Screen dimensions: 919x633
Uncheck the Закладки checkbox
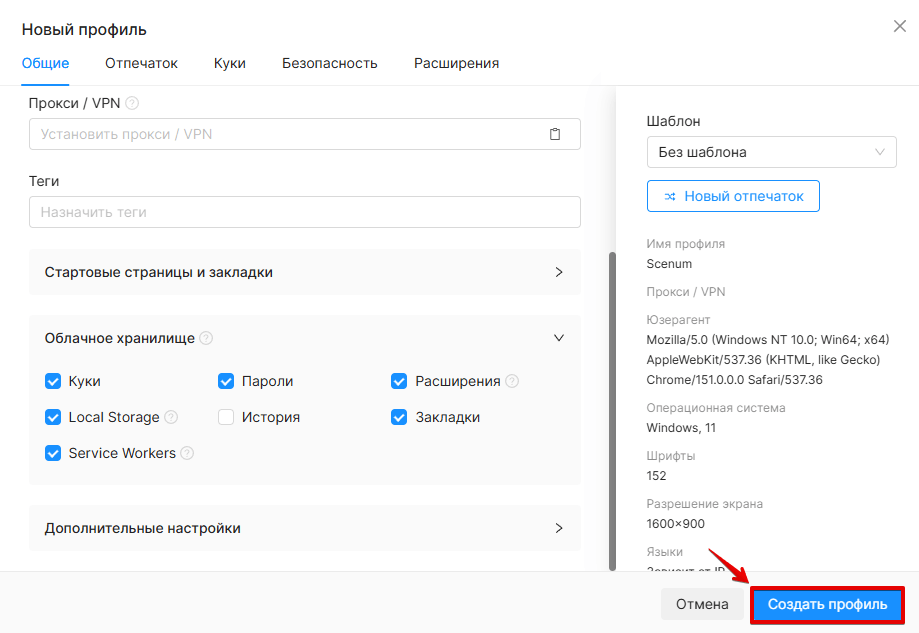click(399, 417)
